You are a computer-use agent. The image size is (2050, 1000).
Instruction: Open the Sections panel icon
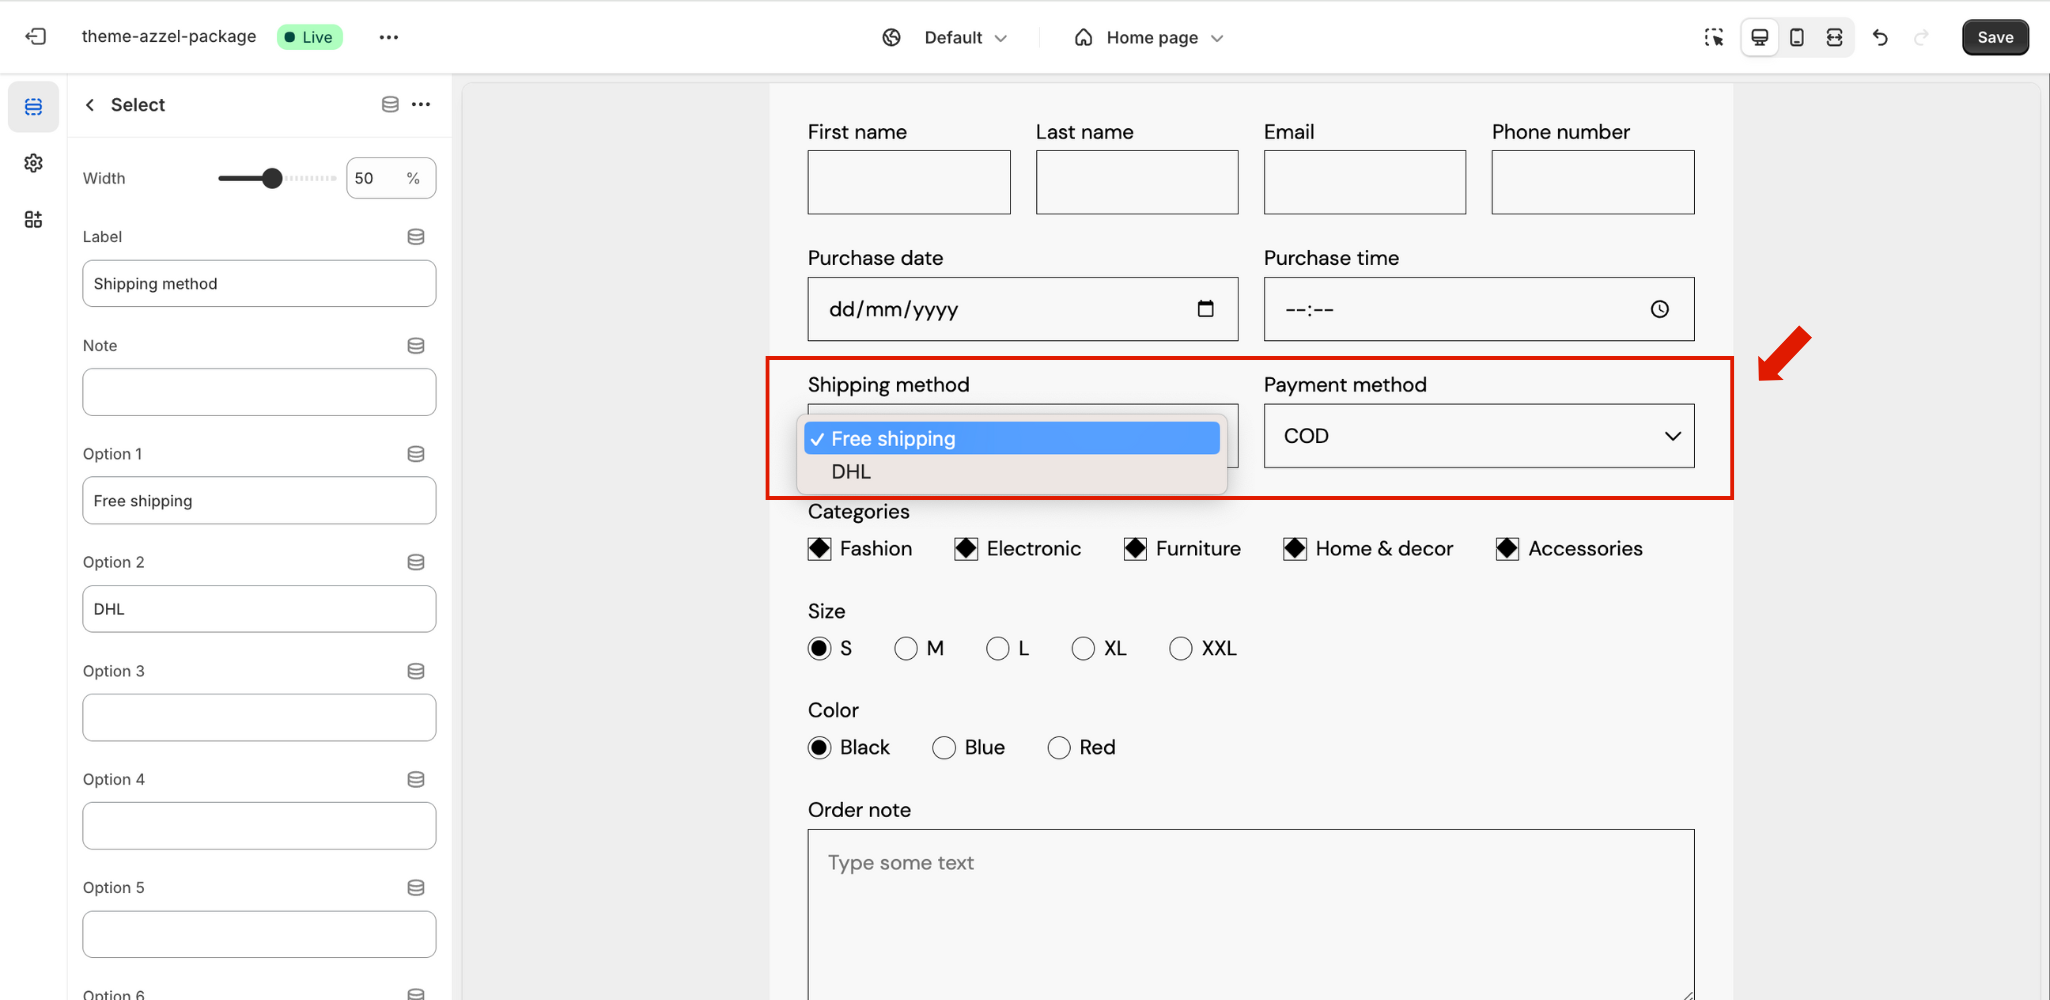(x=33, y=106)
